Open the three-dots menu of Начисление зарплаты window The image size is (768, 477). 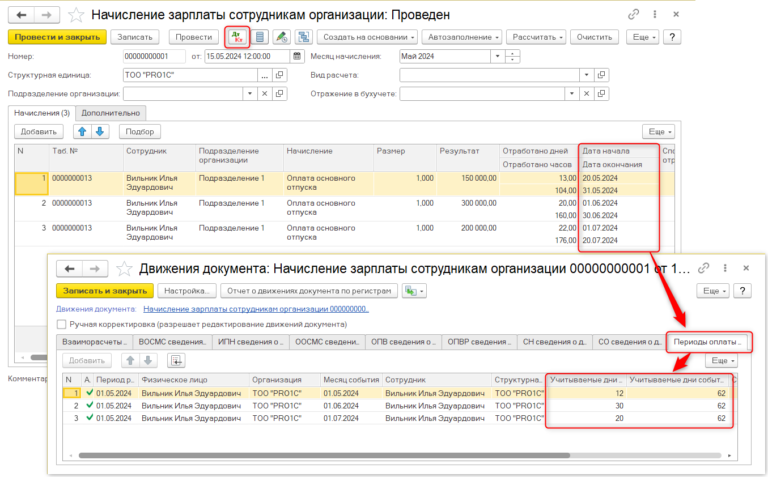click(x=655, y=15)
